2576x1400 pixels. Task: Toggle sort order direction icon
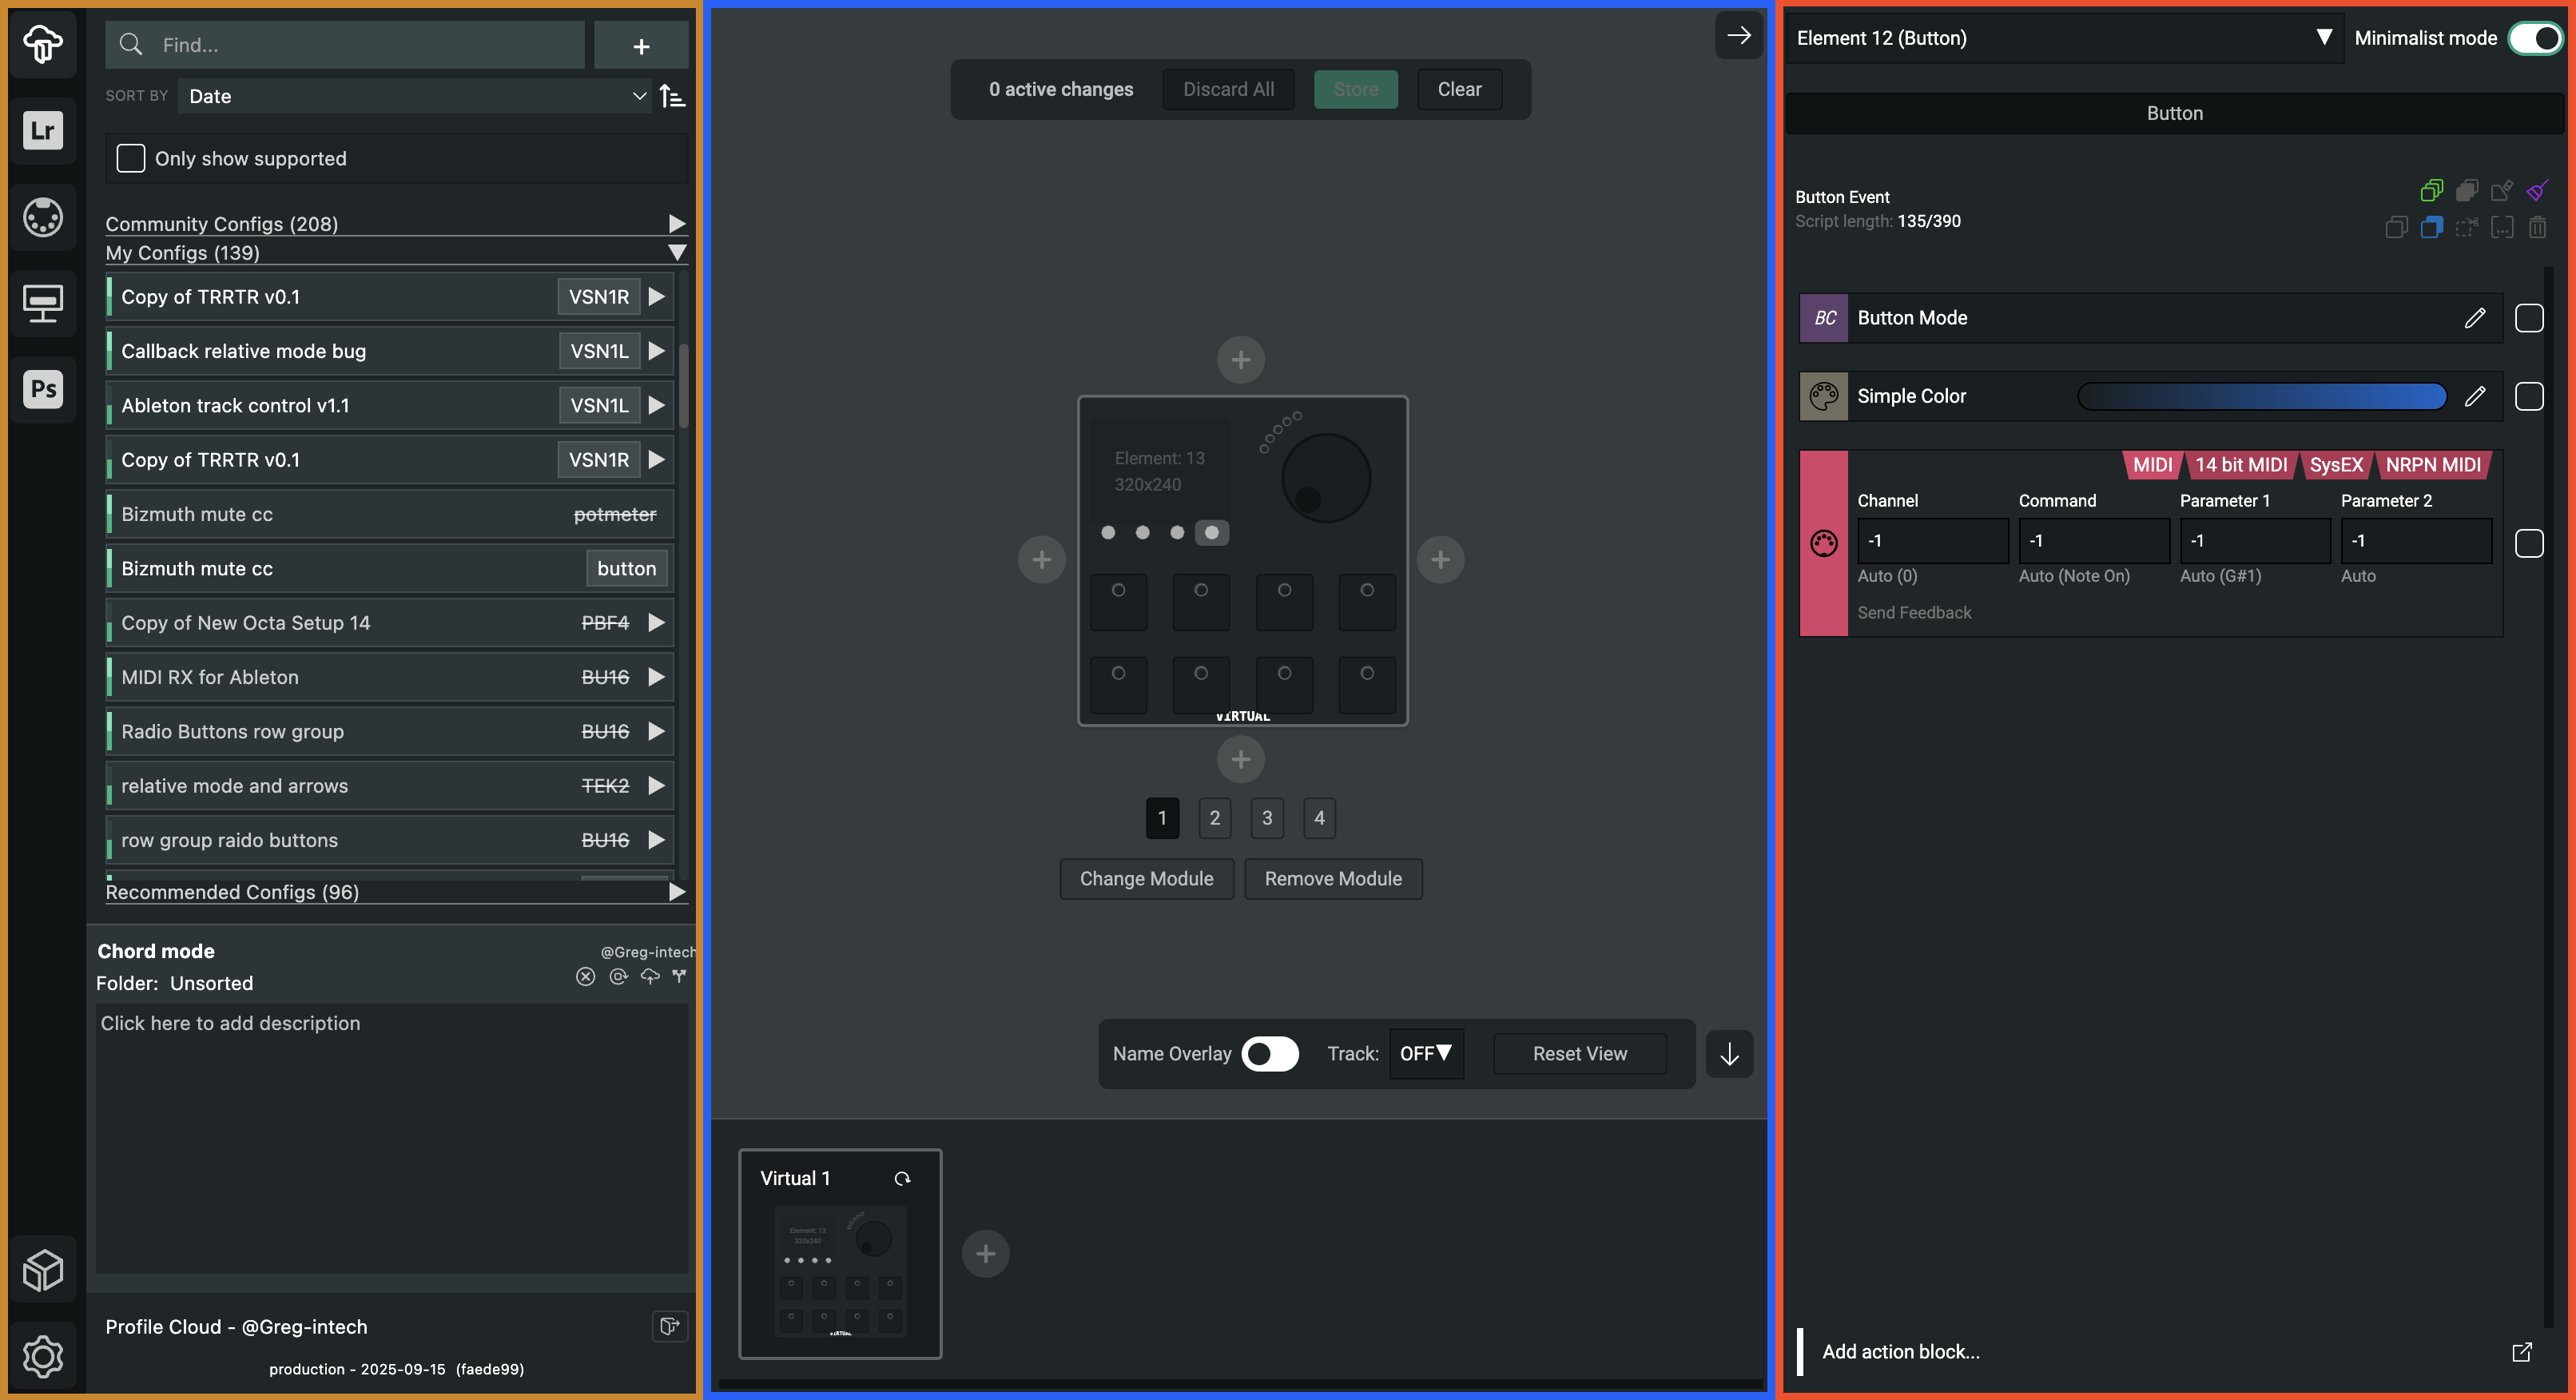(673, 97)
